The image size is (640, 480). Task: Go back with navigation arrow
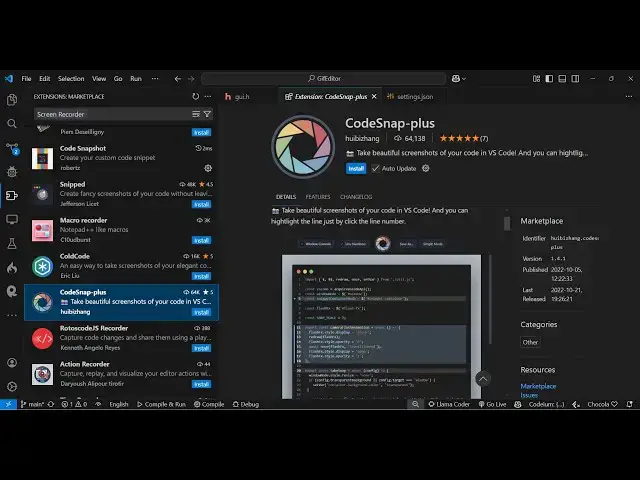[178, 79]
